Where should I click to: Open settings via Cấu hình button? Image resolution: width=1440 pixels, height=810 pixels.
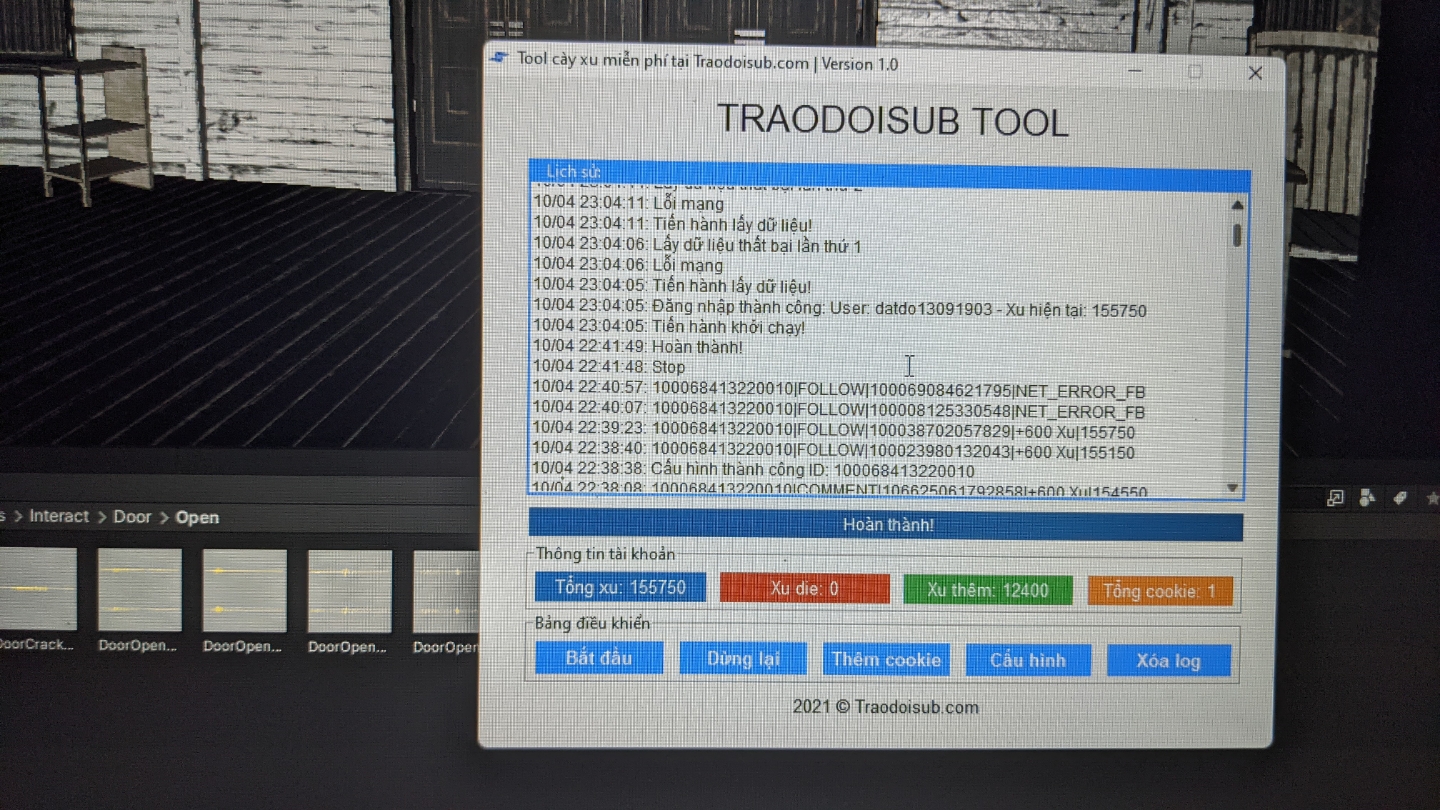tap(1028, 661)
